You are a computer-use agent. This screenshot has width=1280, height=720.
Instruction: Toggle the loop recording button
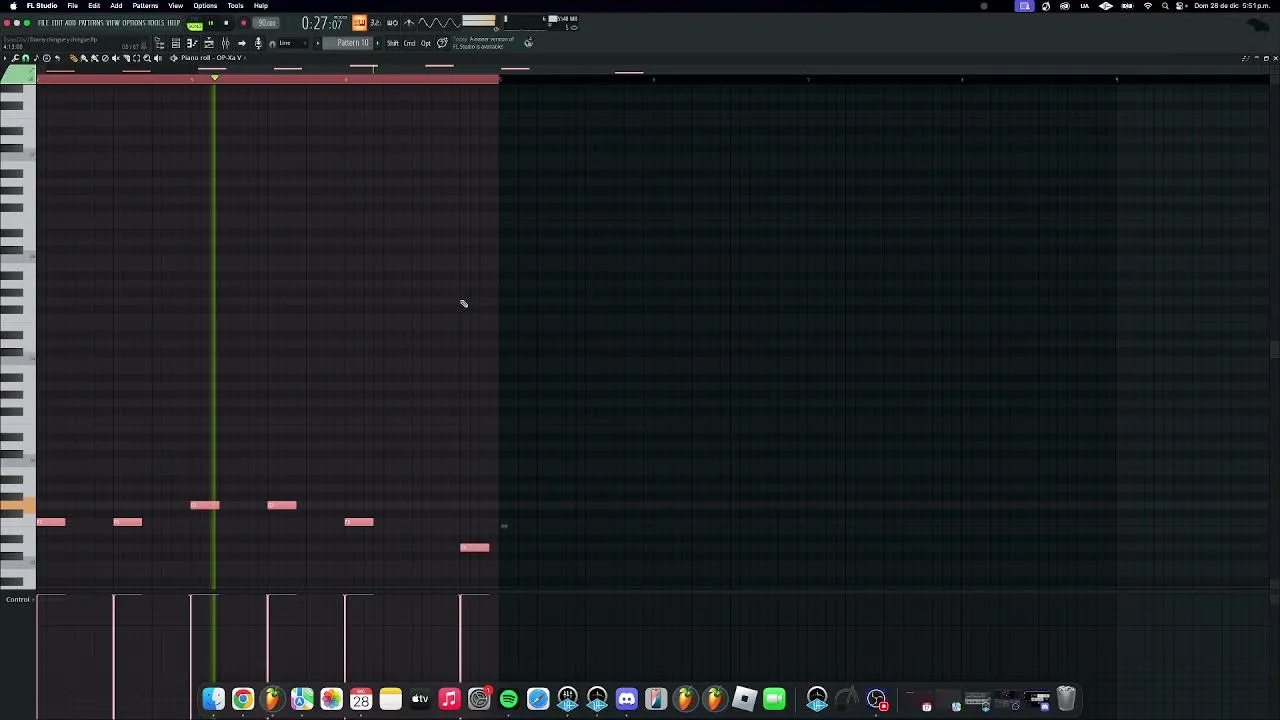(x=409, y=22)
